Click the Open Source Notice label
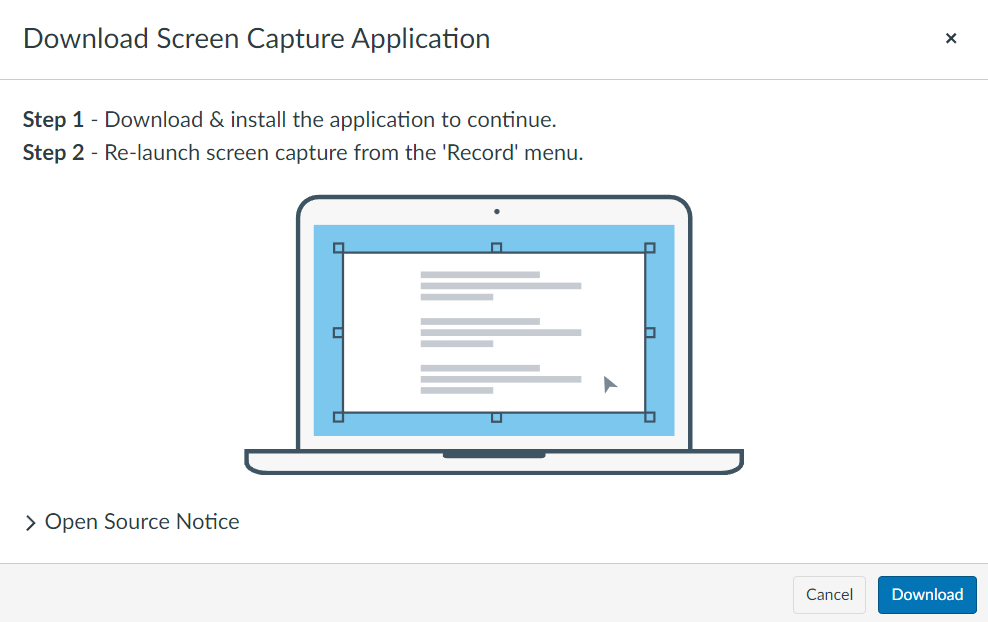The image size is (988, 622). pos(142,522)
